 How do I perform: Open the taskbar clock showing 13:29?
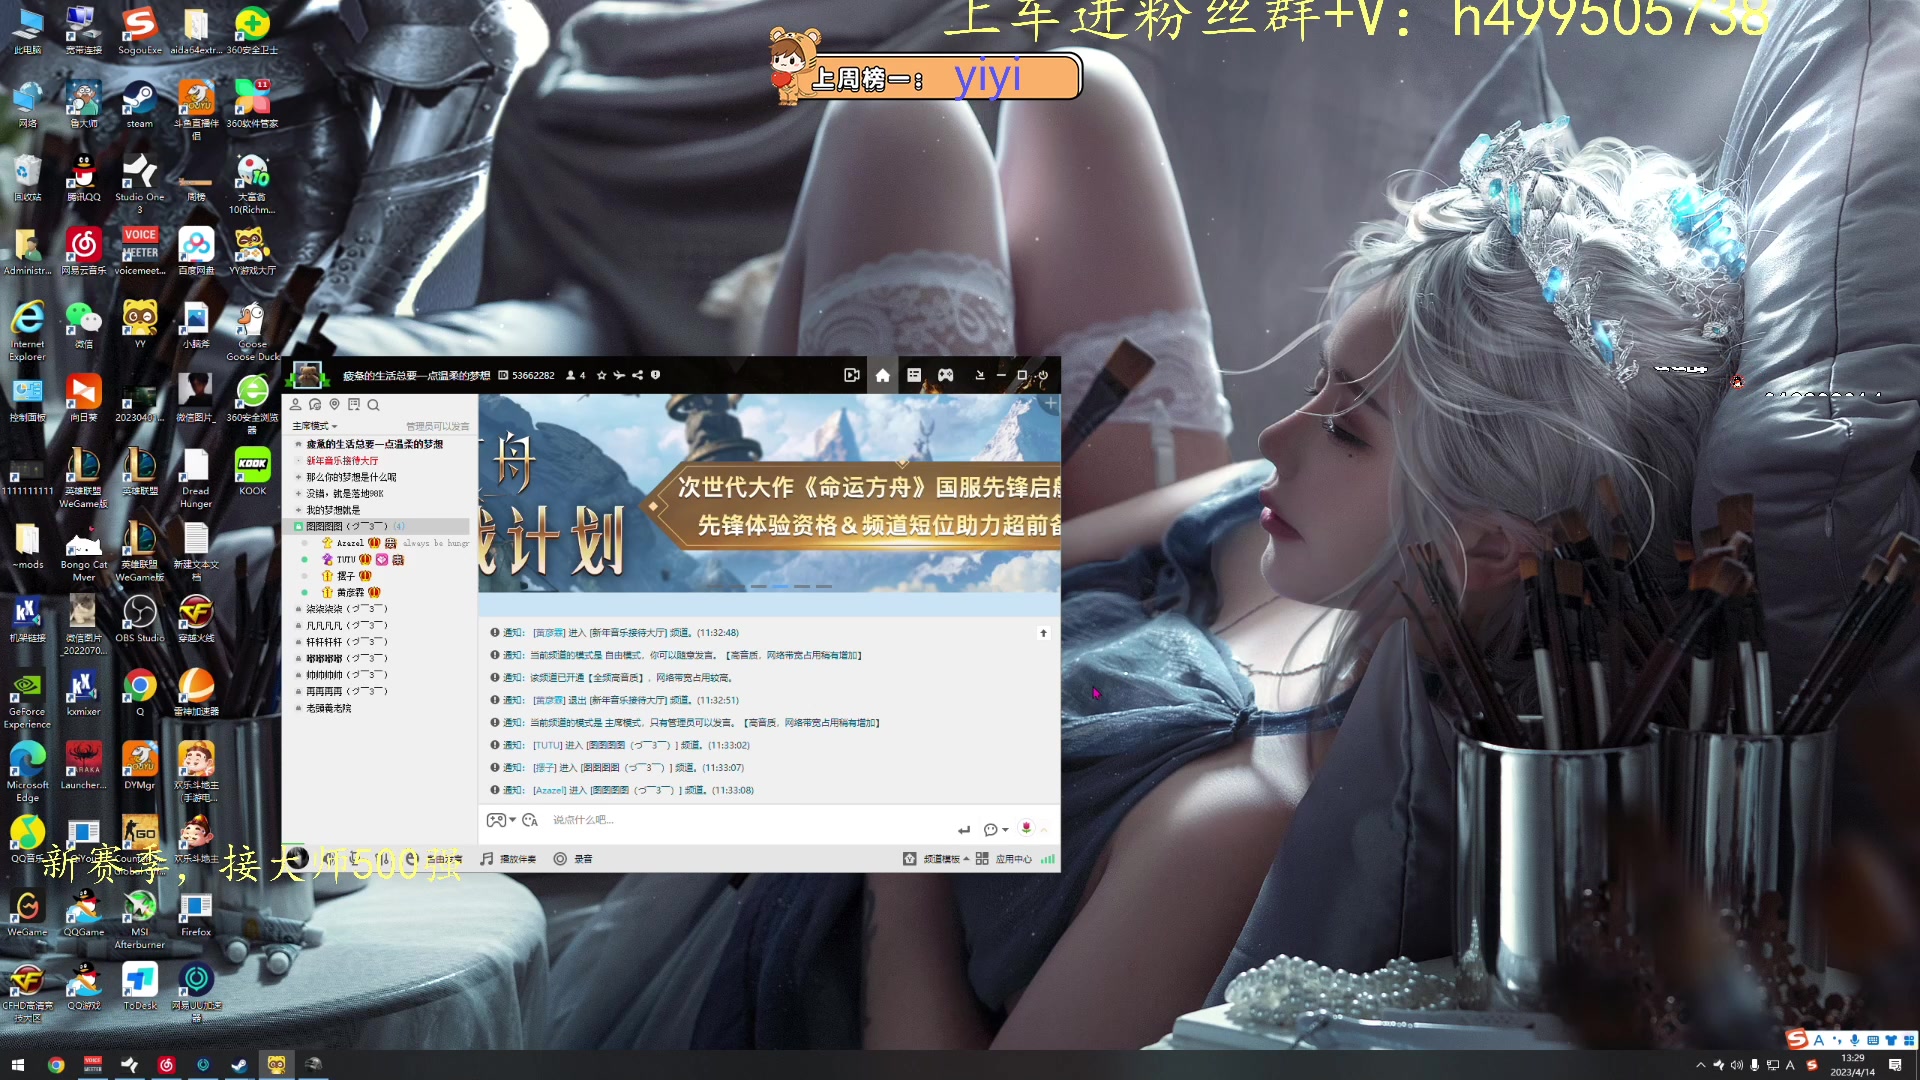1852,1065
